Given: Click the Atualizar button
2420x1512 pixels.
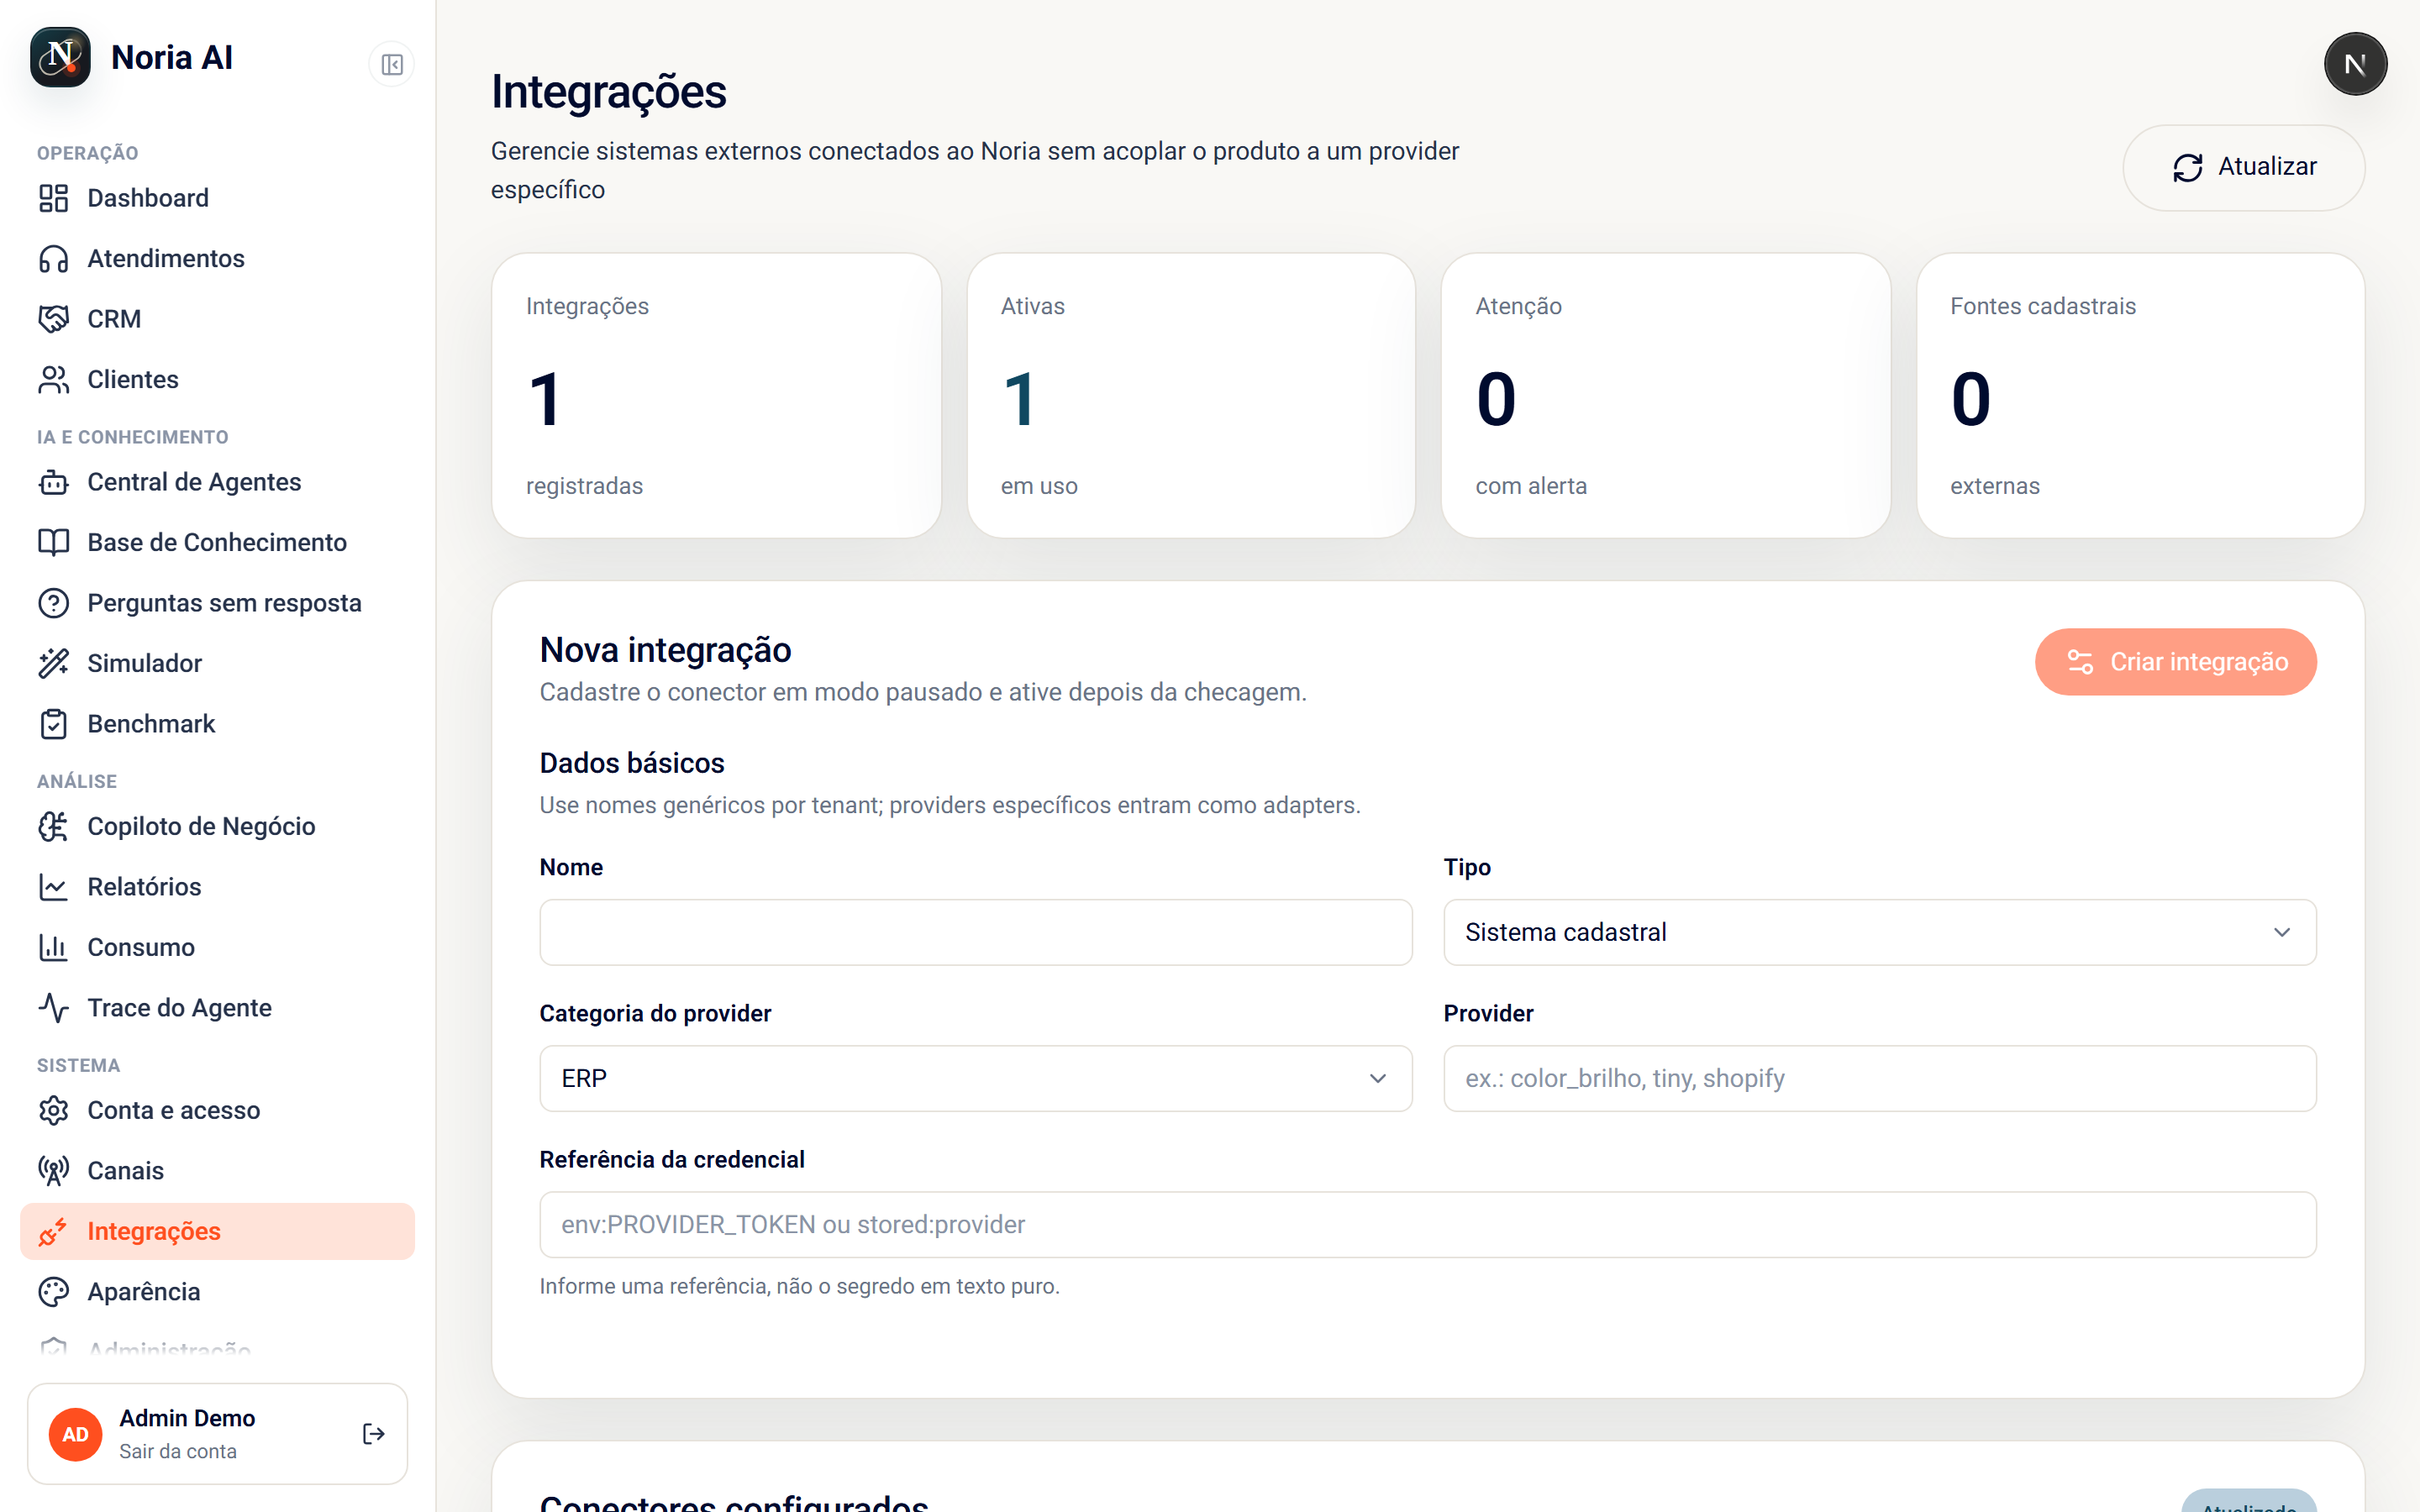Looking at the screenshot, I should (x=2243, y=167).
